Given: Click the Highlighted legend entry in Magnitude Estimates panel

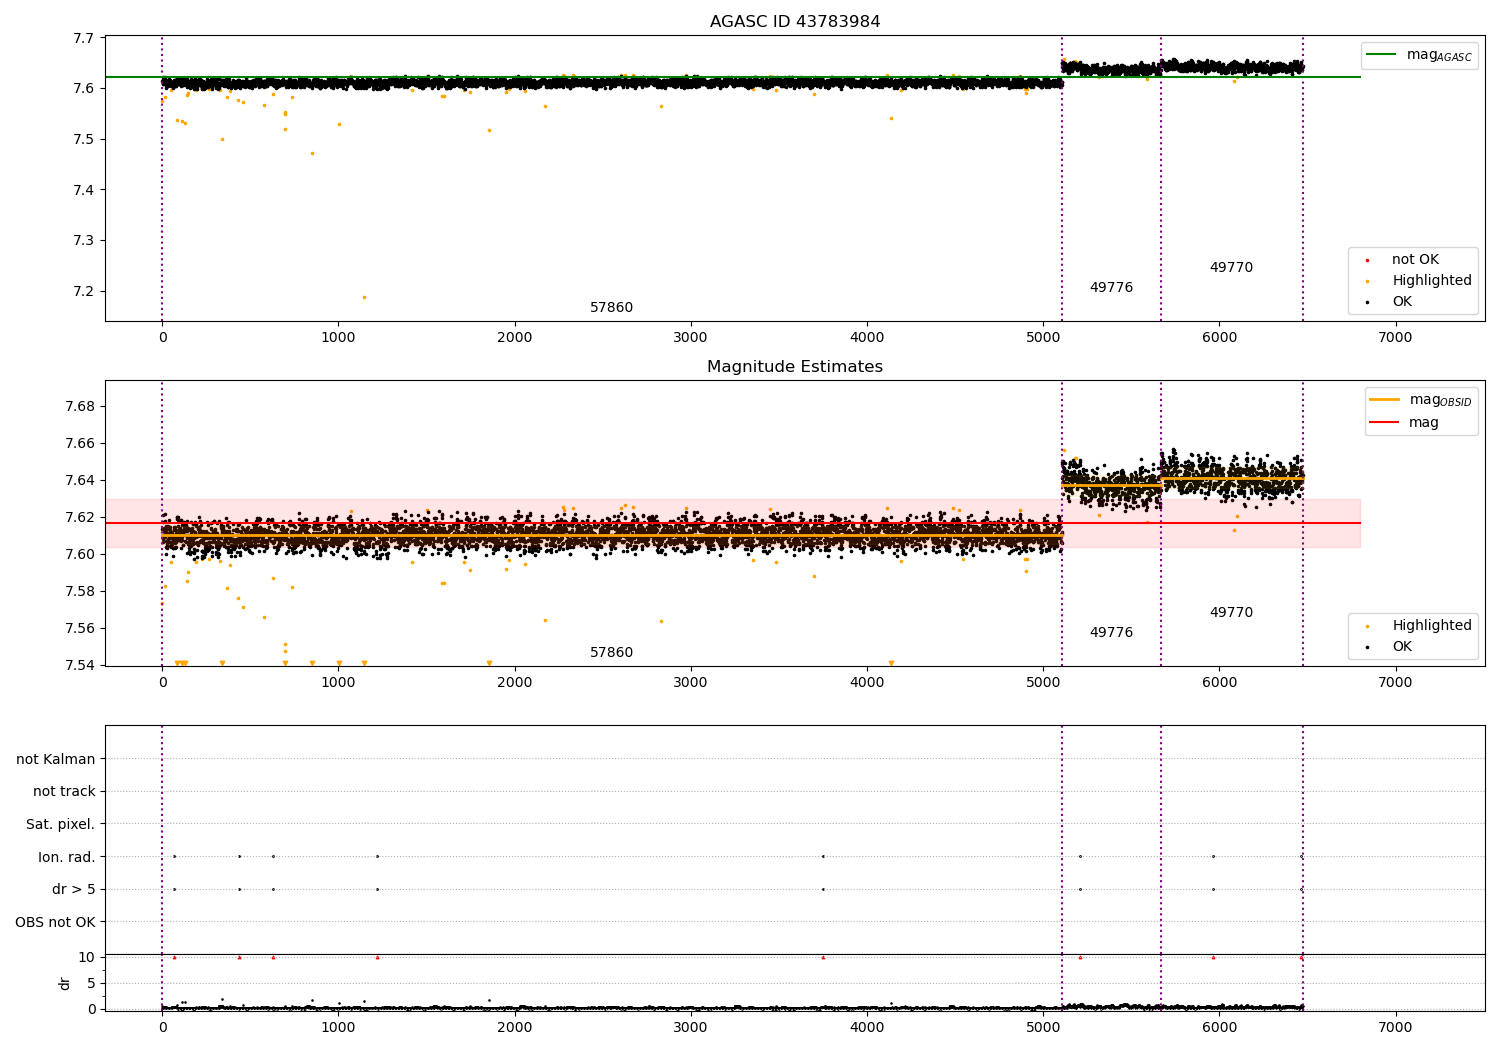Looking at the screenshot, I should point(1431,626).
